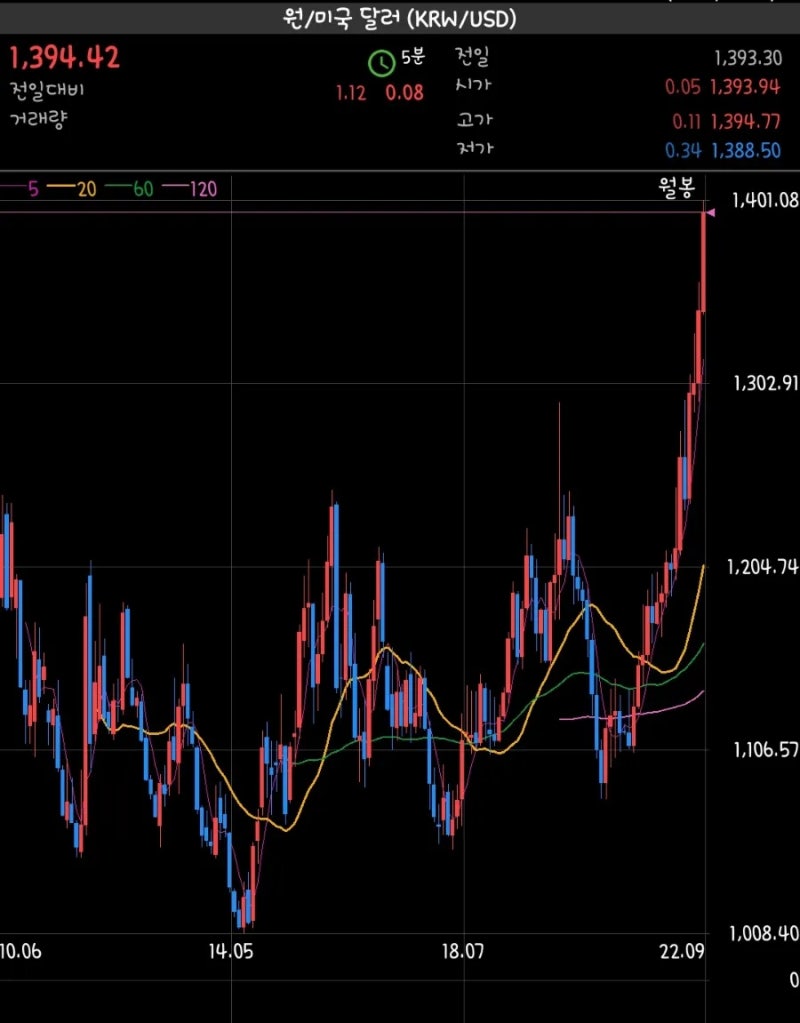
Task: Click the 14.05 date axis label
Action: [x=231, y=952]
